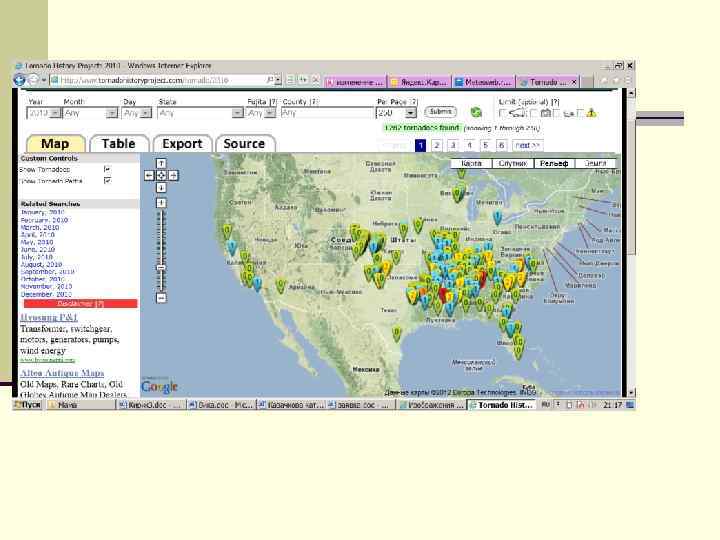The image size is (720, 540).
Task: Click the next >> pagination link
Action: pyautogui.click(x=528, y=146)
